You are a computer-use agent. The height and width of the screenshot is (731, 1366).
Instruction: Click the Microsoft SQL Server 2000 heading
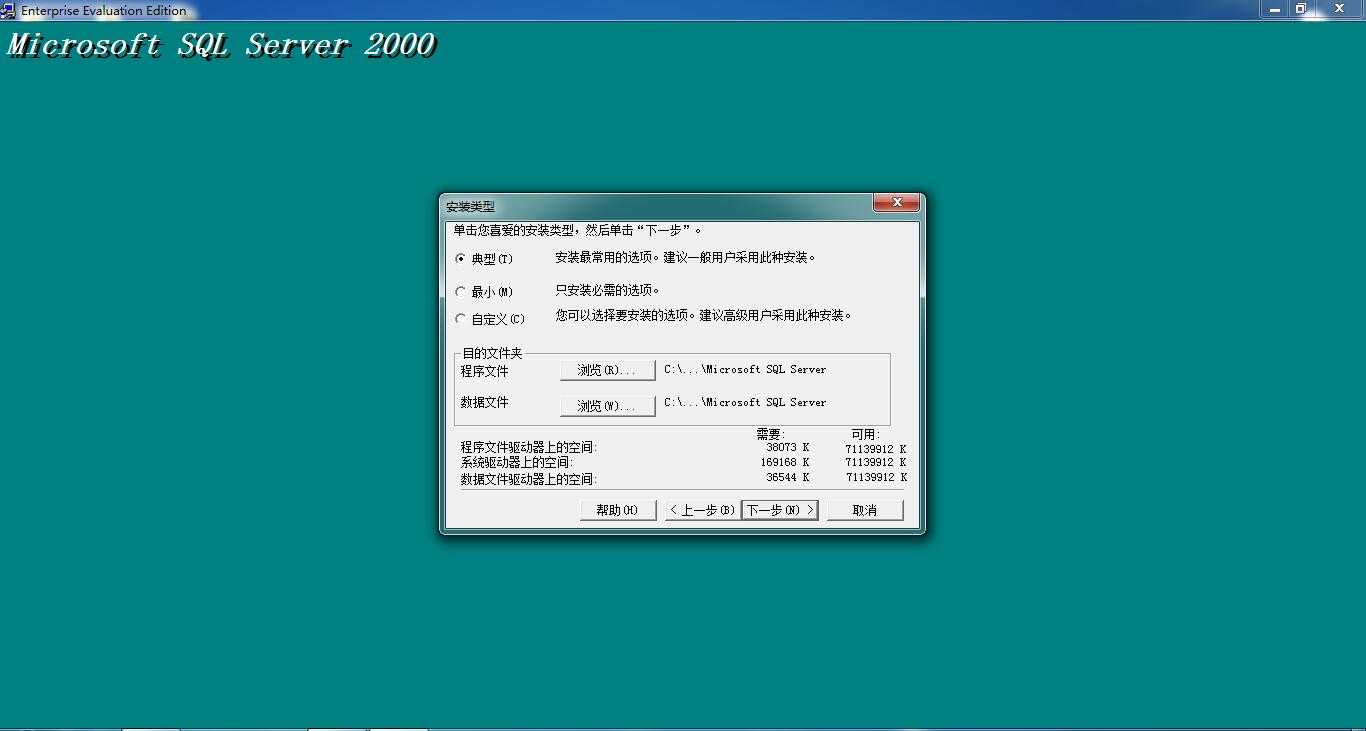[x=221, y=45]
